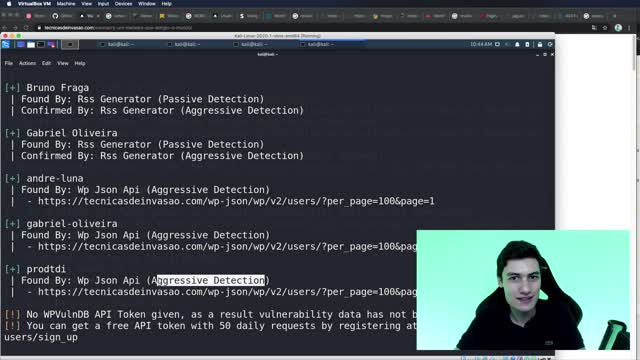Open the Kali applications menu icon
Image resolution: width=640 pixels, height=360 pixels.
6,44
